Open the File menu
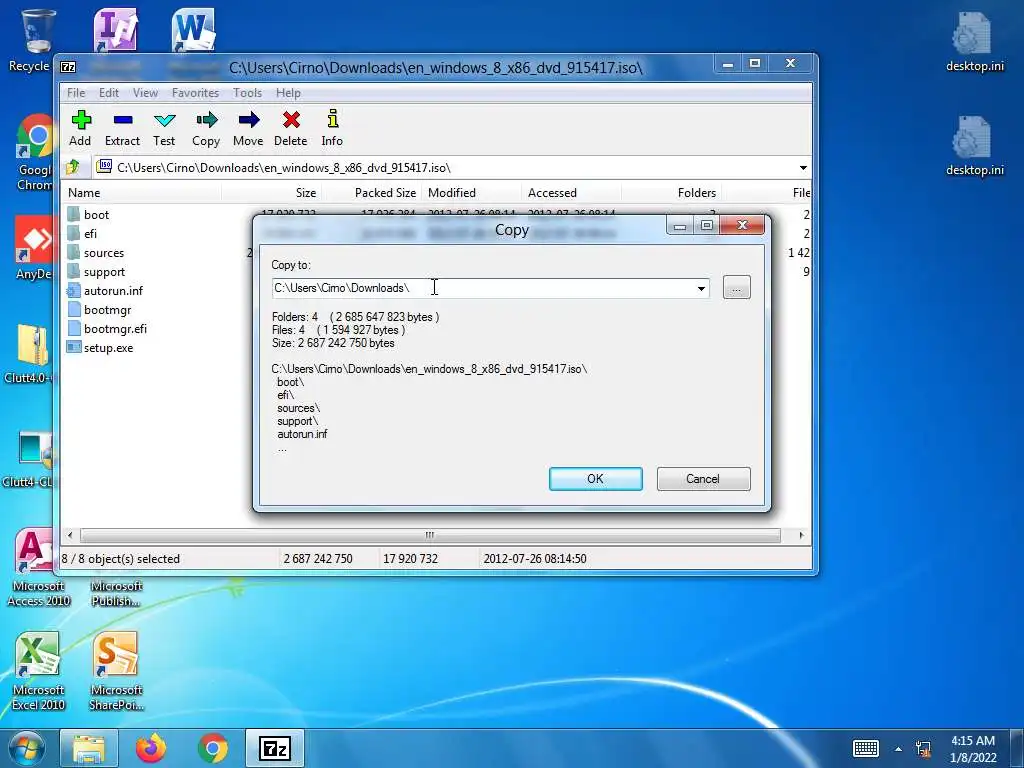The image size is (1024, 768). [76, 93]
